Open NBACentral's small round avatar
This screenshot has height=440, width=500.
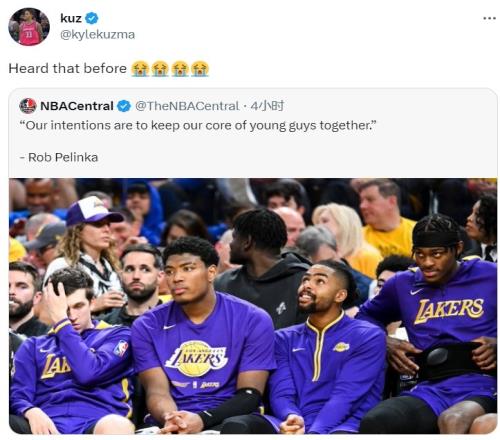pos(28,106)
